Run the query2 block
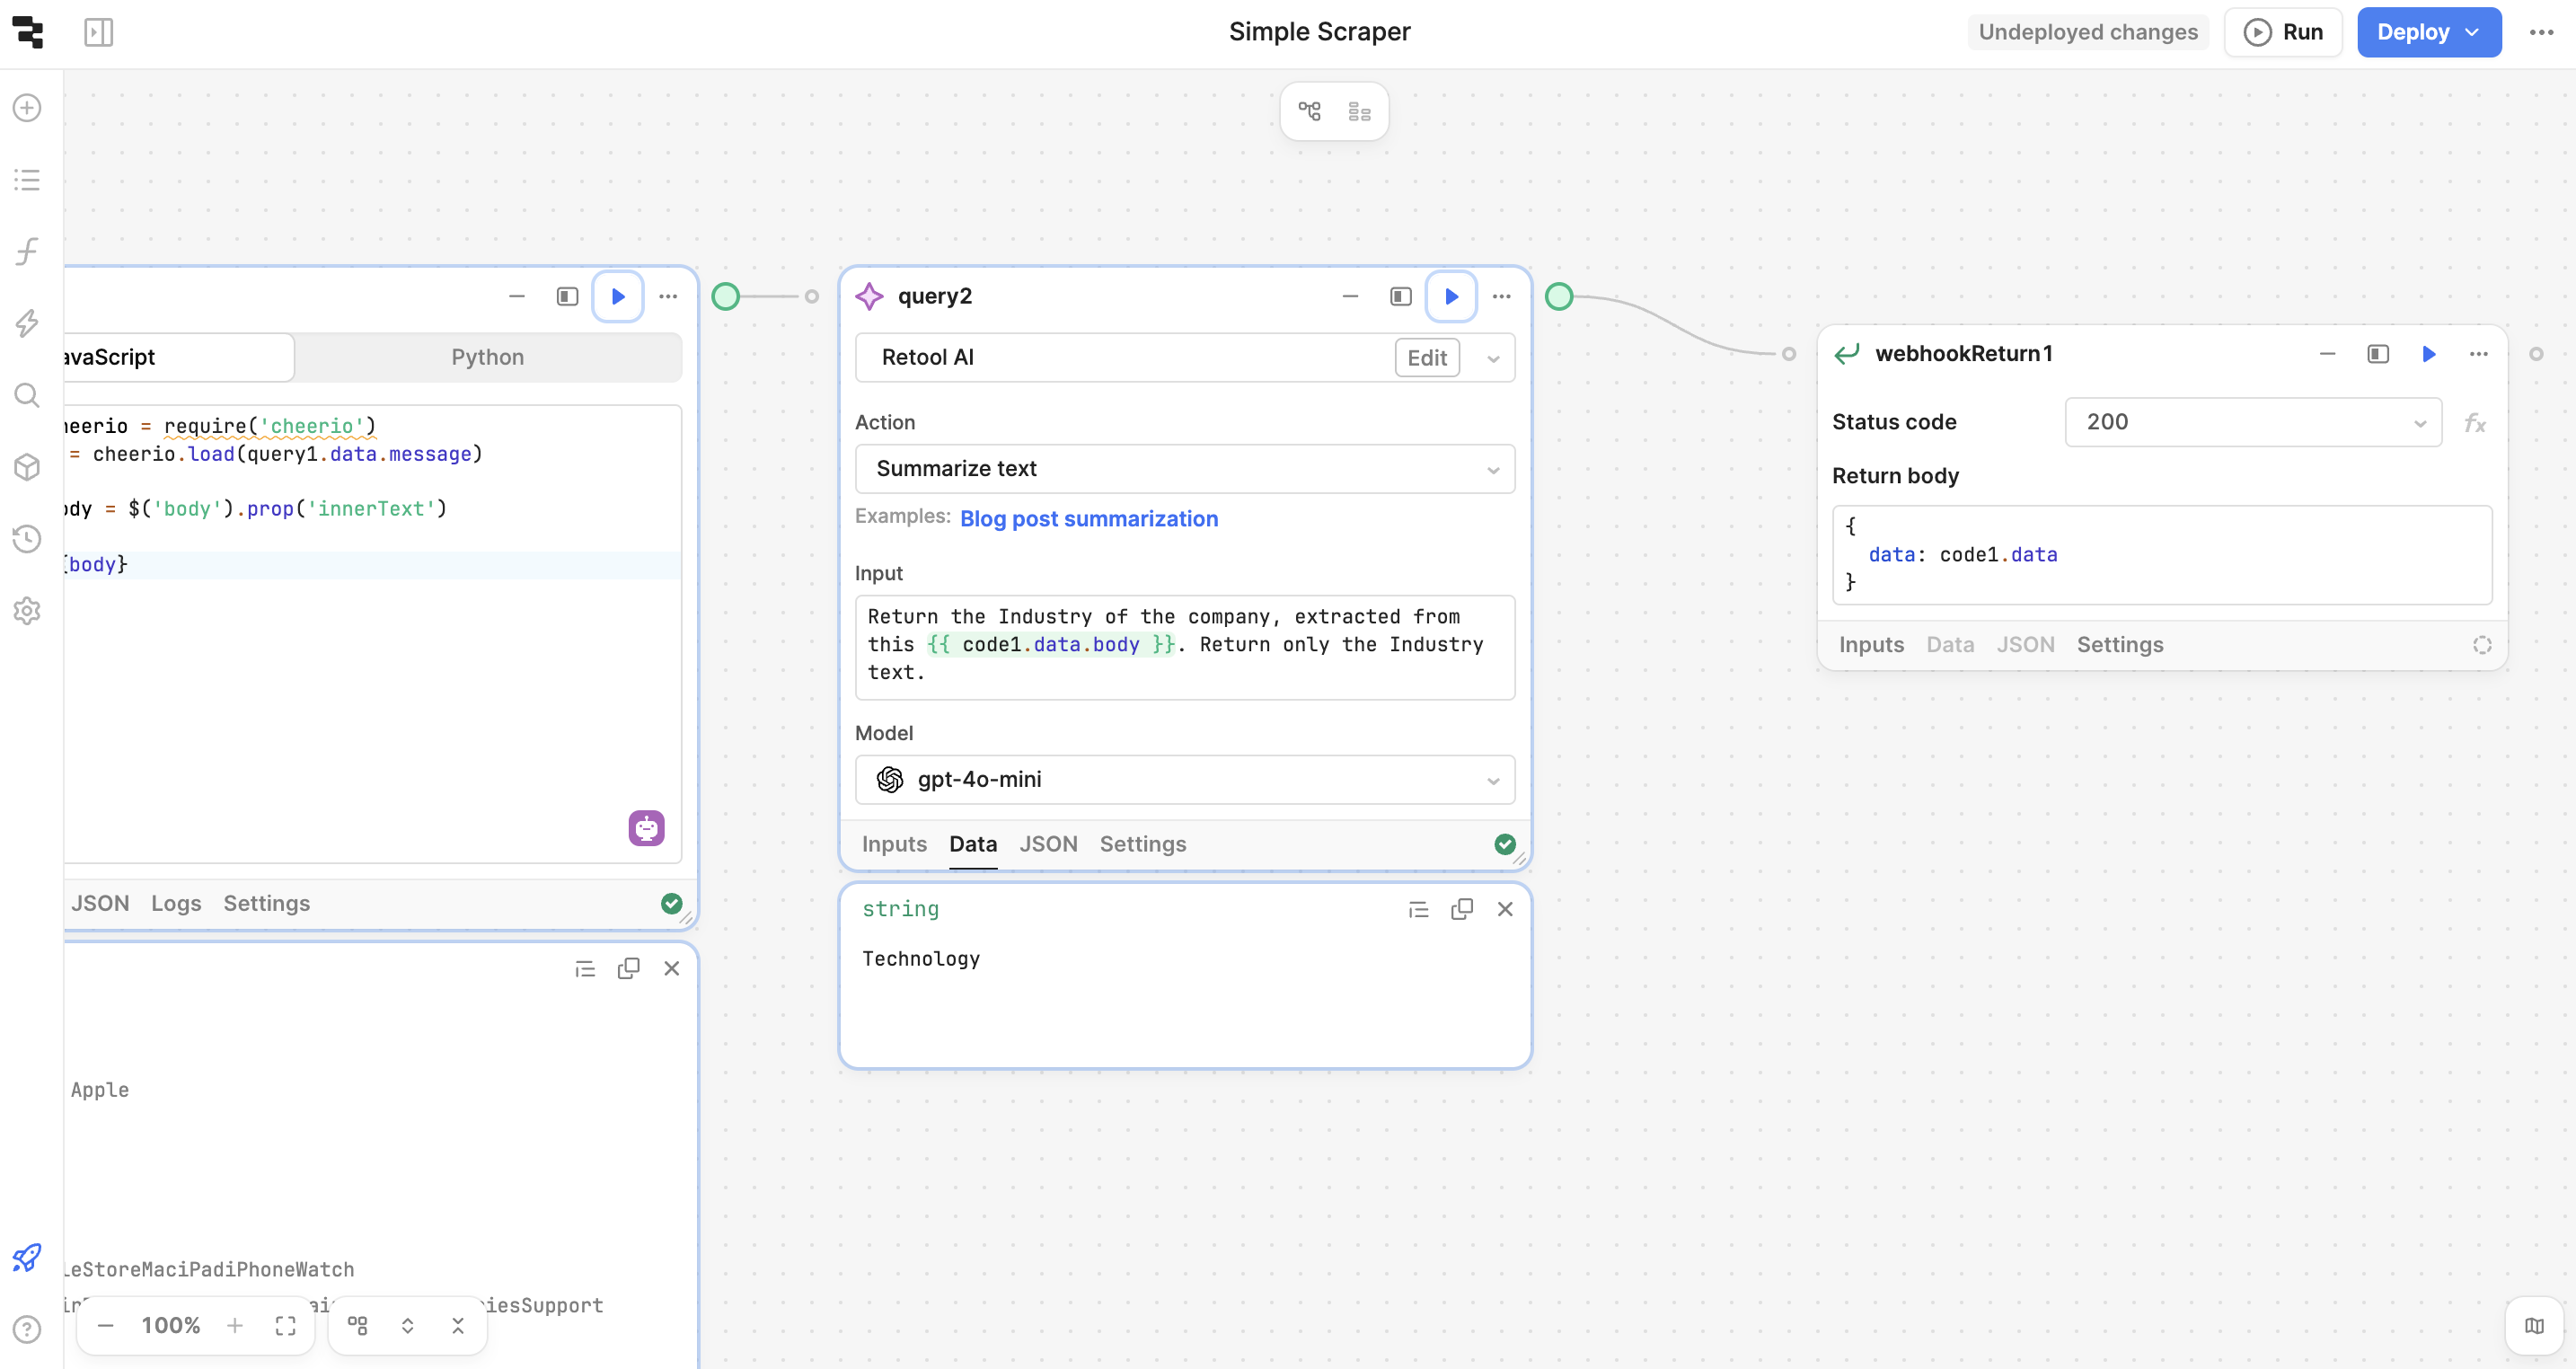The height and width of the screenshot is (1369, 2576). click(x=1451, y=296)
